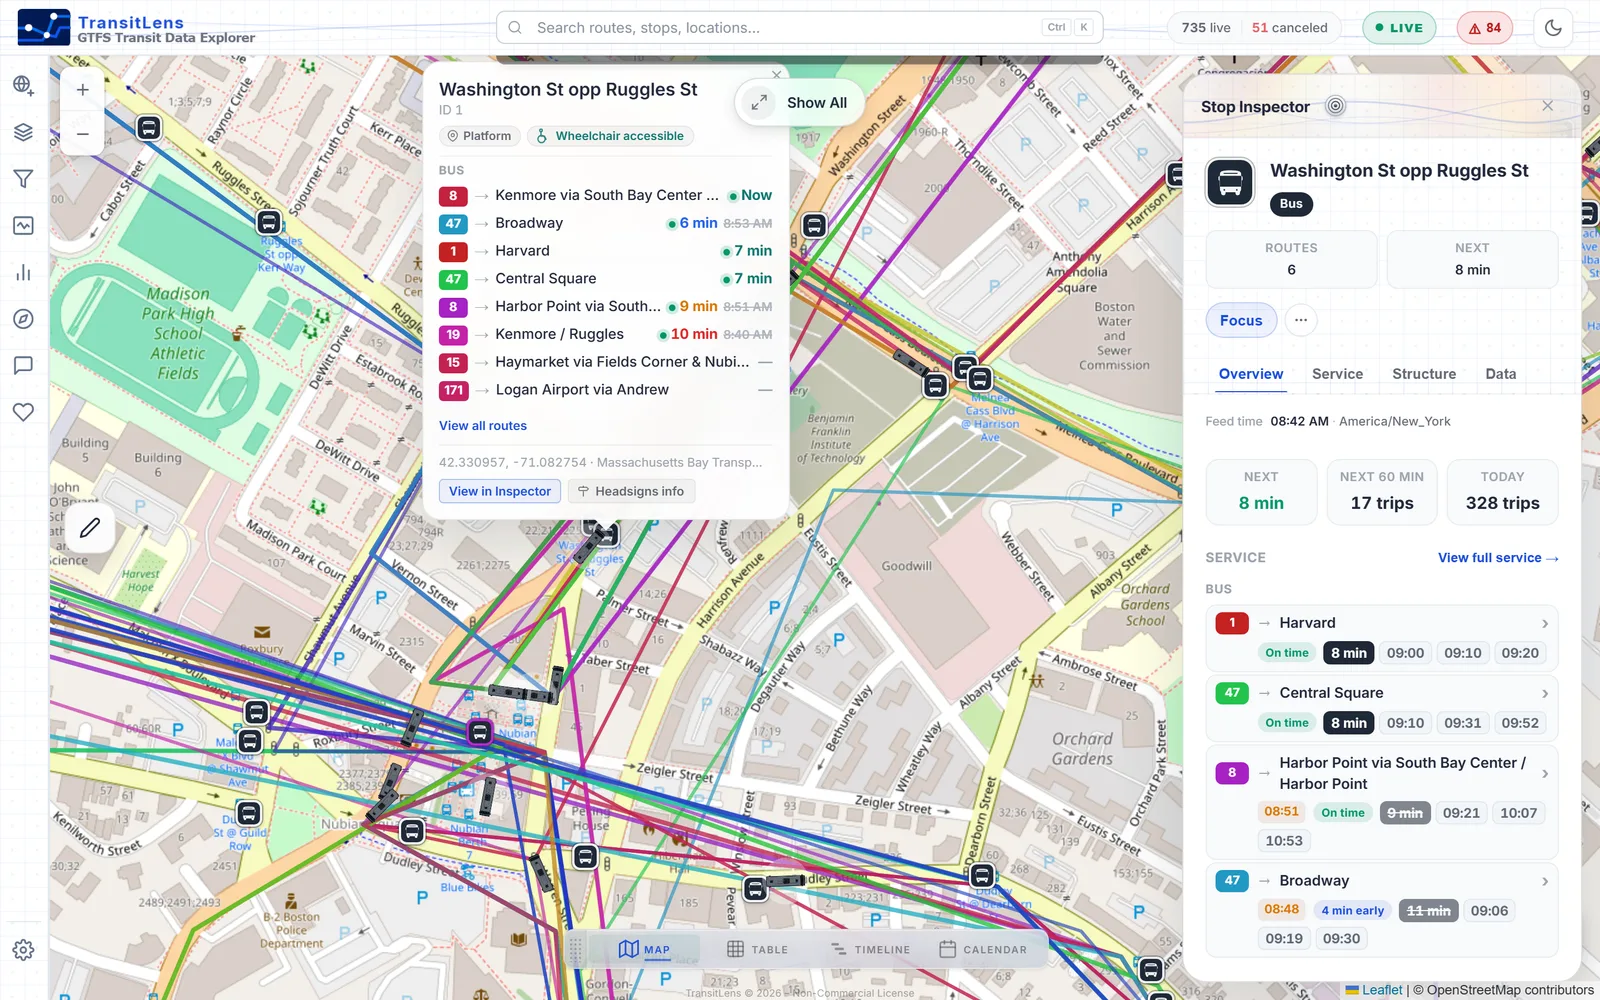Click the TODAY 328 trips card
The height and width of the screenshot is (1000, 1600).
click(1502, 492)
